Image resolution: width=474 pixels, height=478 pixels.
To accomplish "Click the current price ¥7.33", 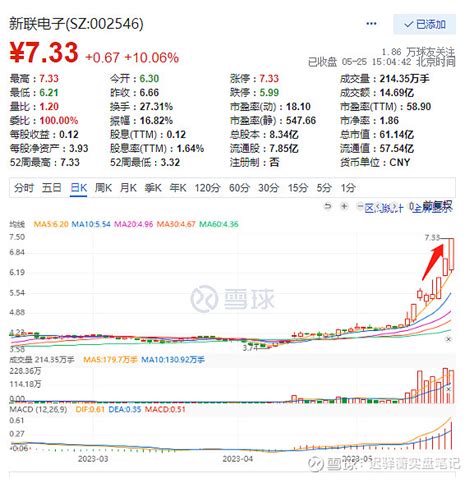I will [44, 52].
